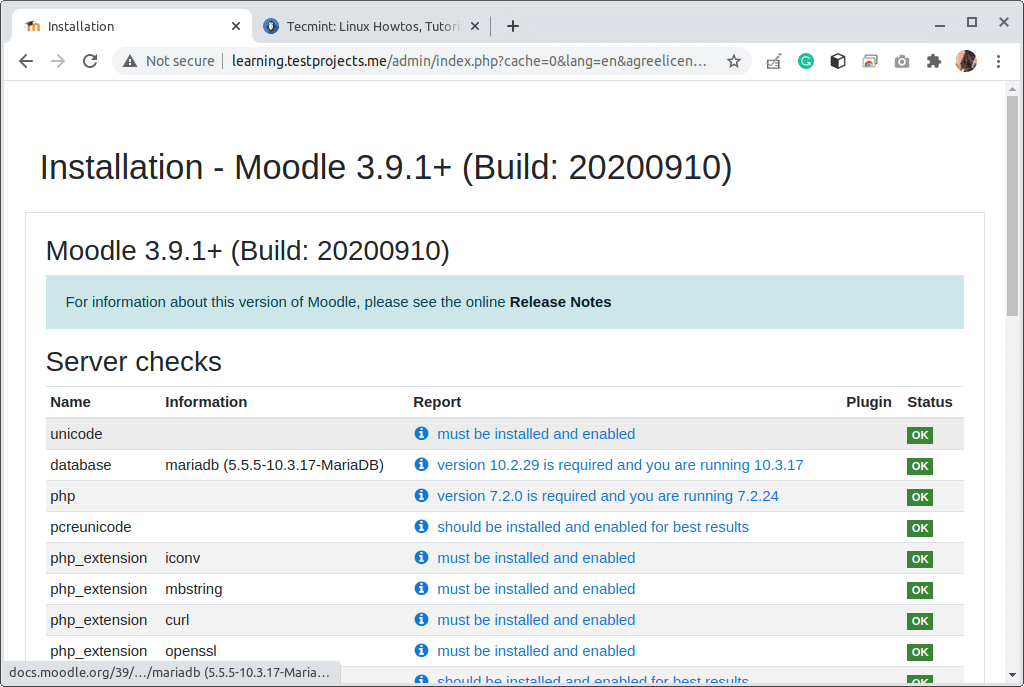The height and width of the screenshot is (687, 1024).
Task: Click OK status for php row
Action: point(920,497)
